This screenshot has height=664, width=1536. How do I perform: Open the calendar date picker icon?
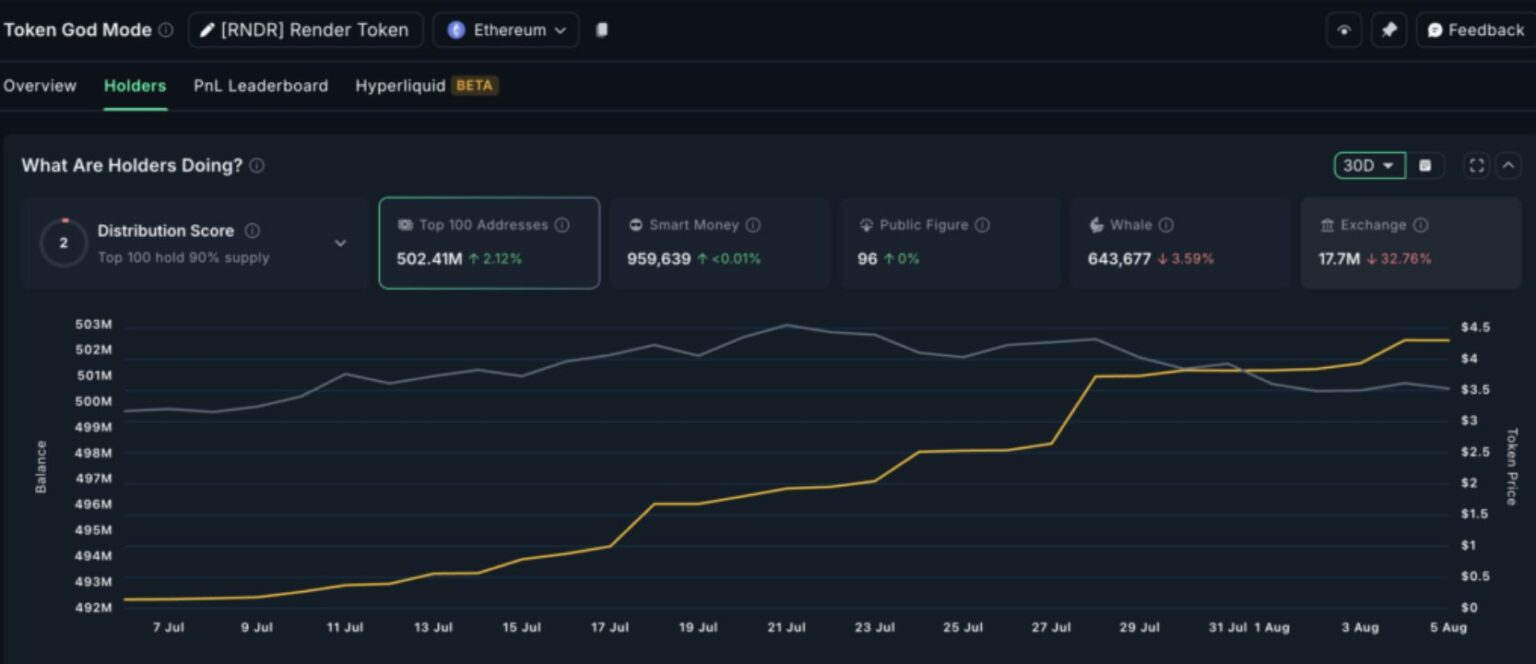point(1426,165)
